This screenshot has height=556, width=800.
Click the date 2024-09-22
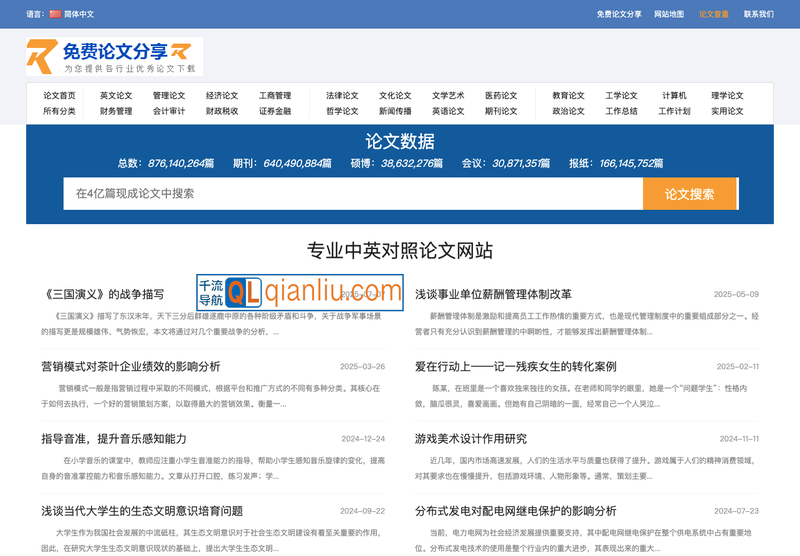click(x=363, y=511)
